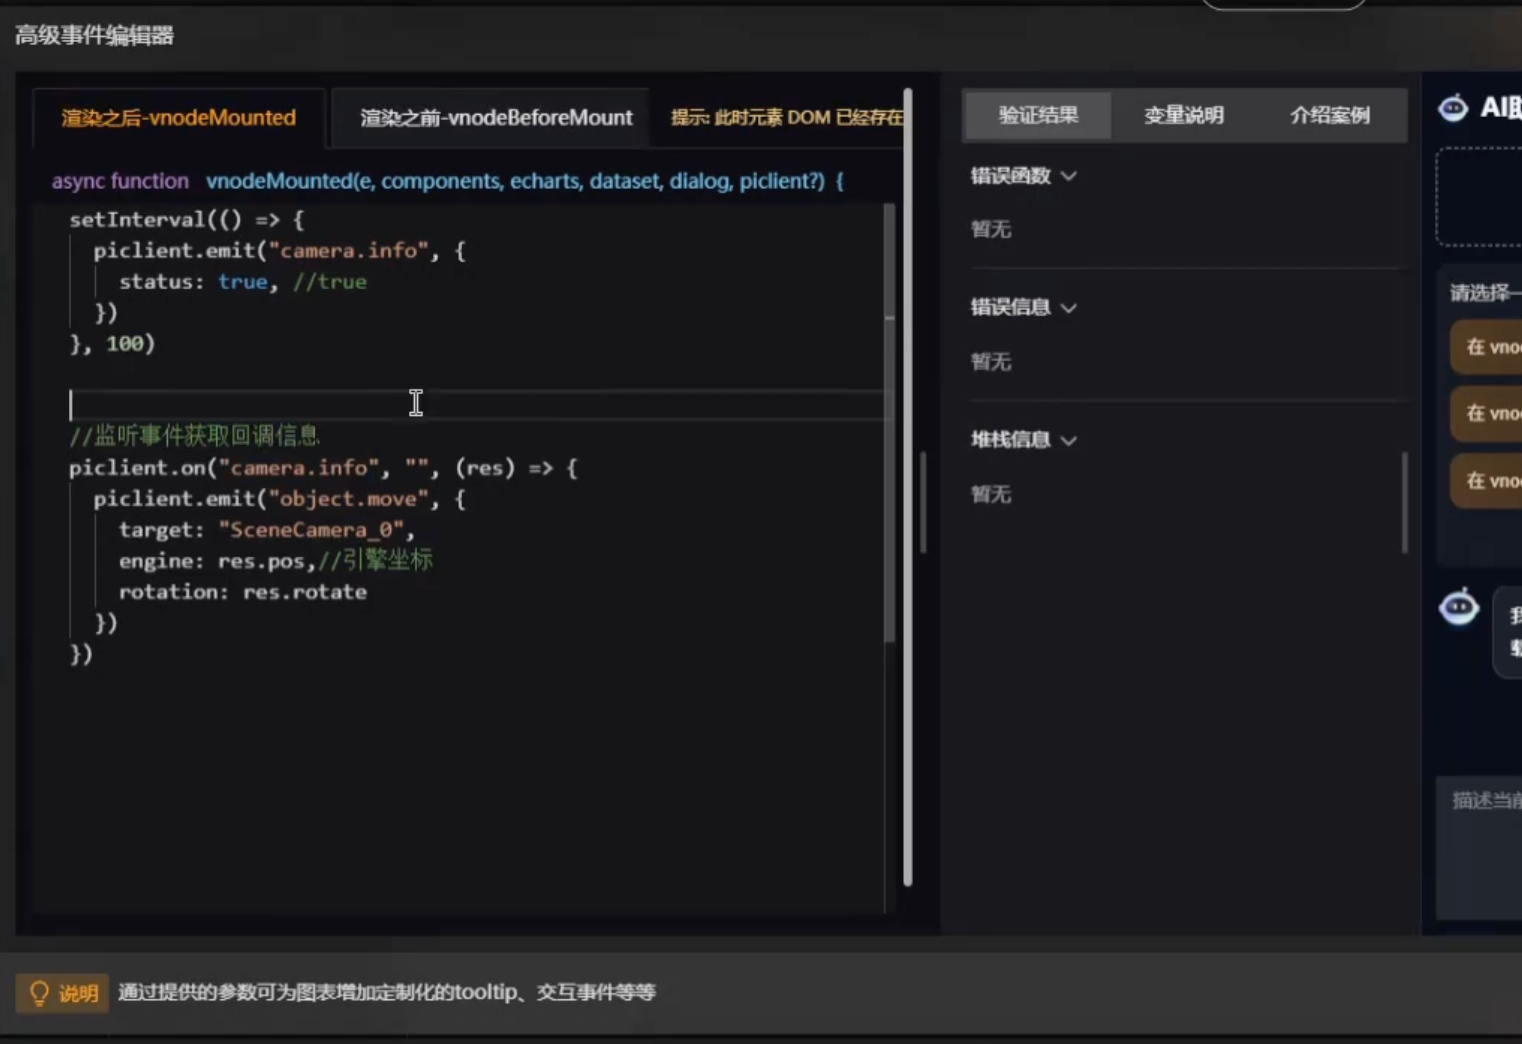Click the third AI suggestion button
Viewport: 1522px width, 1044px height.
(1486, 481)
